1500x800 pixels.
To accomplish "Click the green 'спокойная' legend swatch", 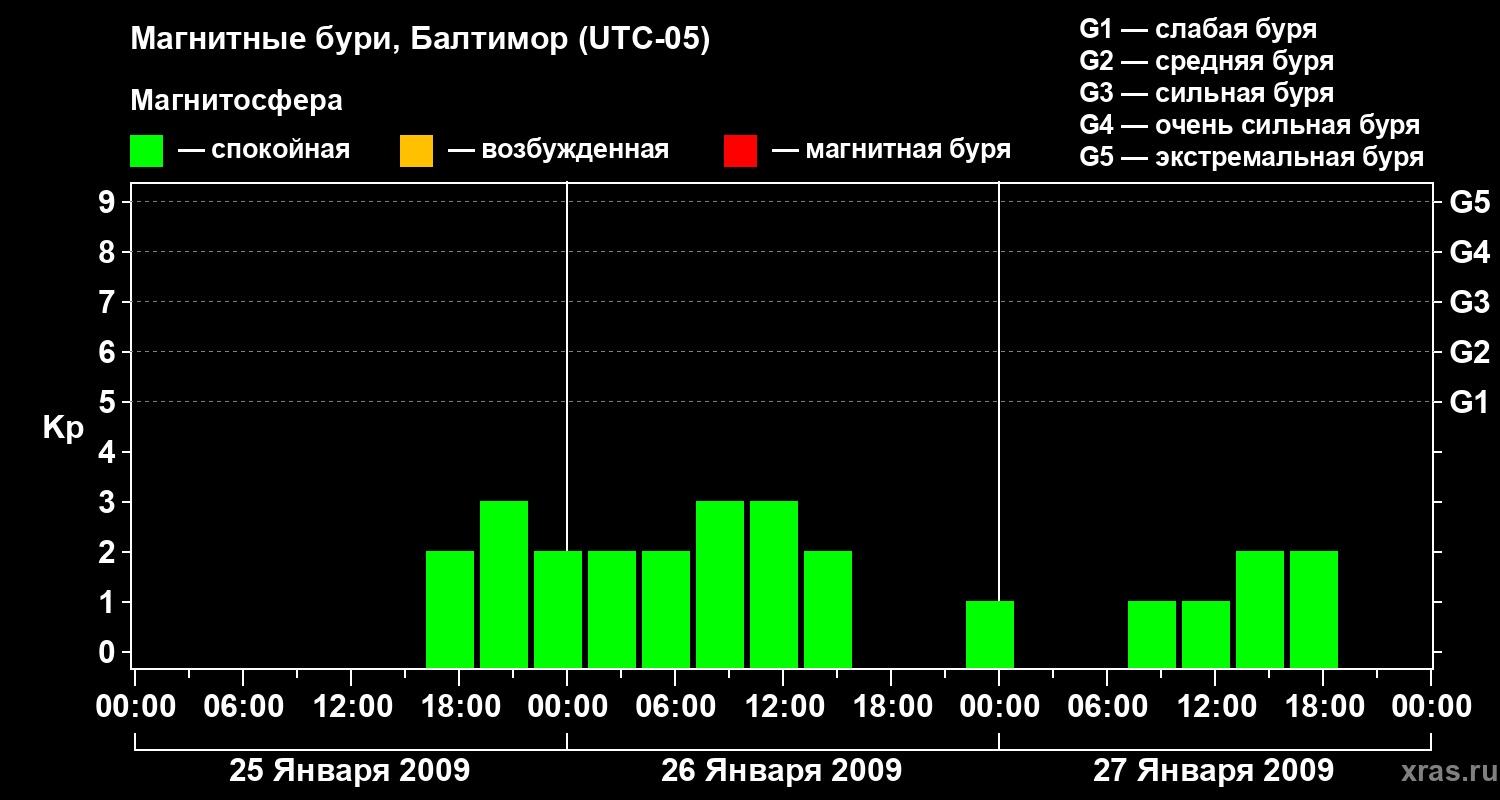I will pyautogui.click(x=147, y=151).
